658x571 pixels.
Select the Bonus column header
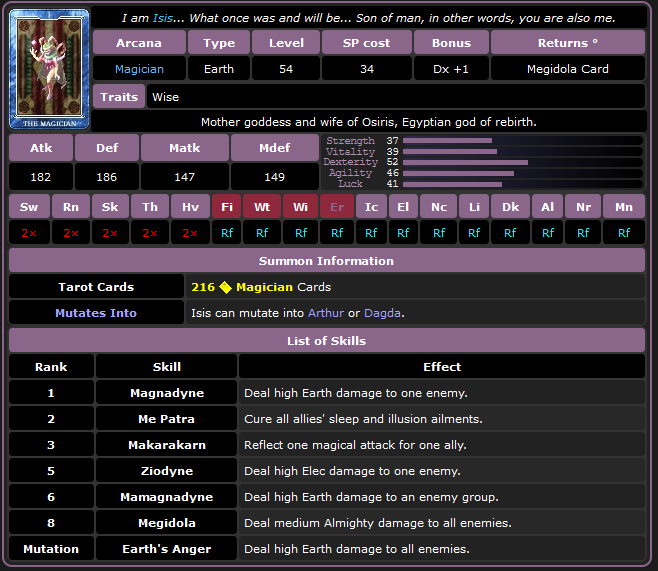click(x=452, y=42)
